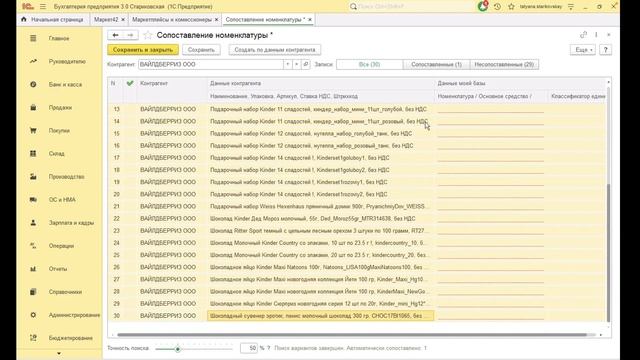The image size is (640, 360).
Task: Add form to favorites with star icon
Action: (147, 36)
